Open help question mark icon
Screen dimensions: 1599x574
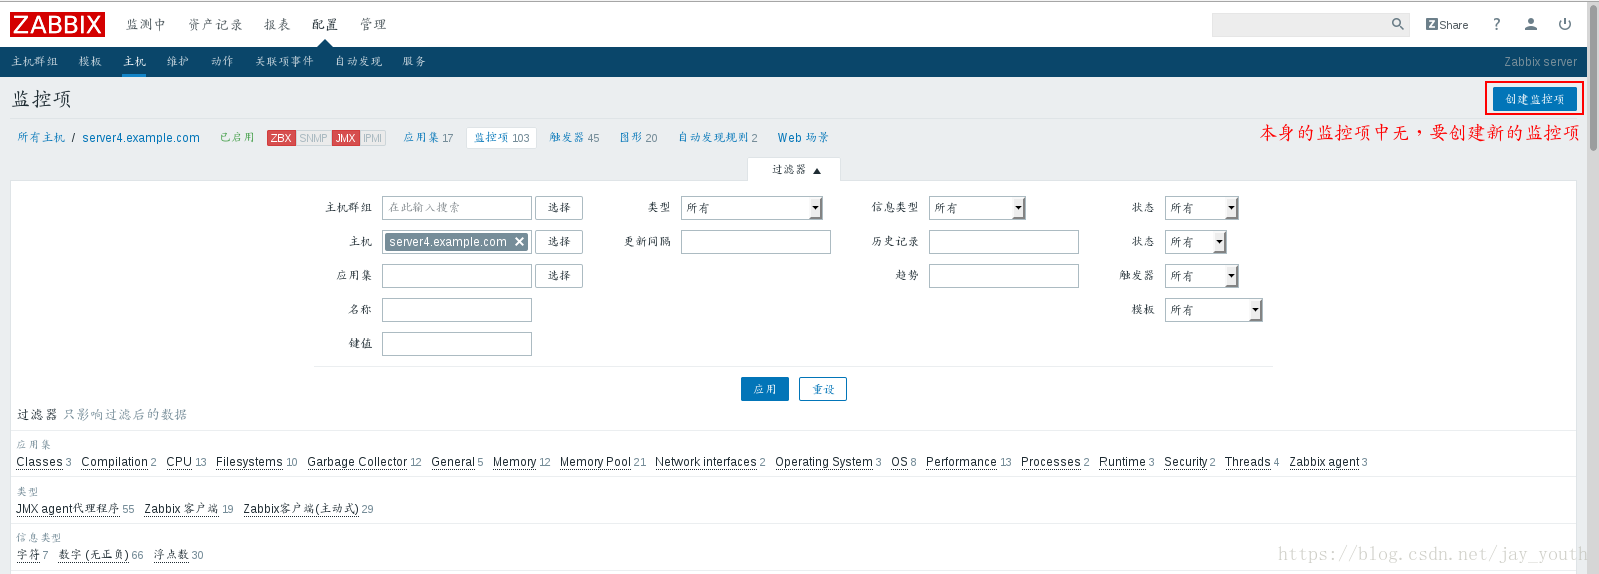1497,24
